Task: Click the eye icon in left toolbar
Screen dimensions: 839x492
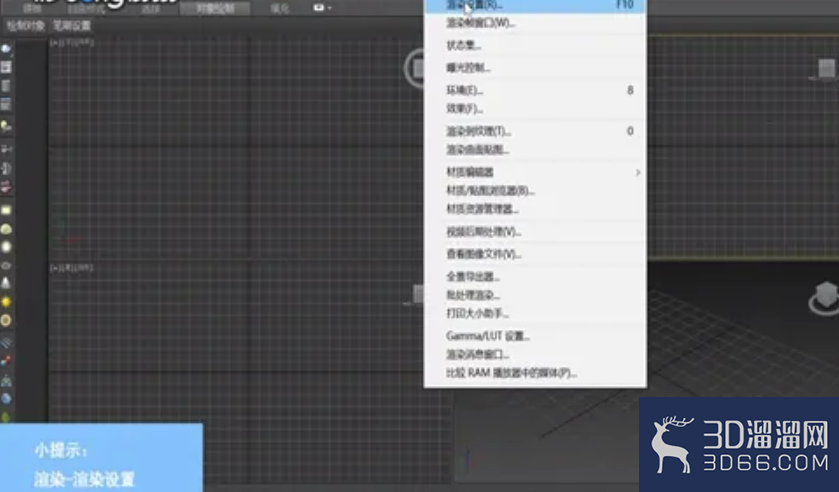Action: pos(6,265)
